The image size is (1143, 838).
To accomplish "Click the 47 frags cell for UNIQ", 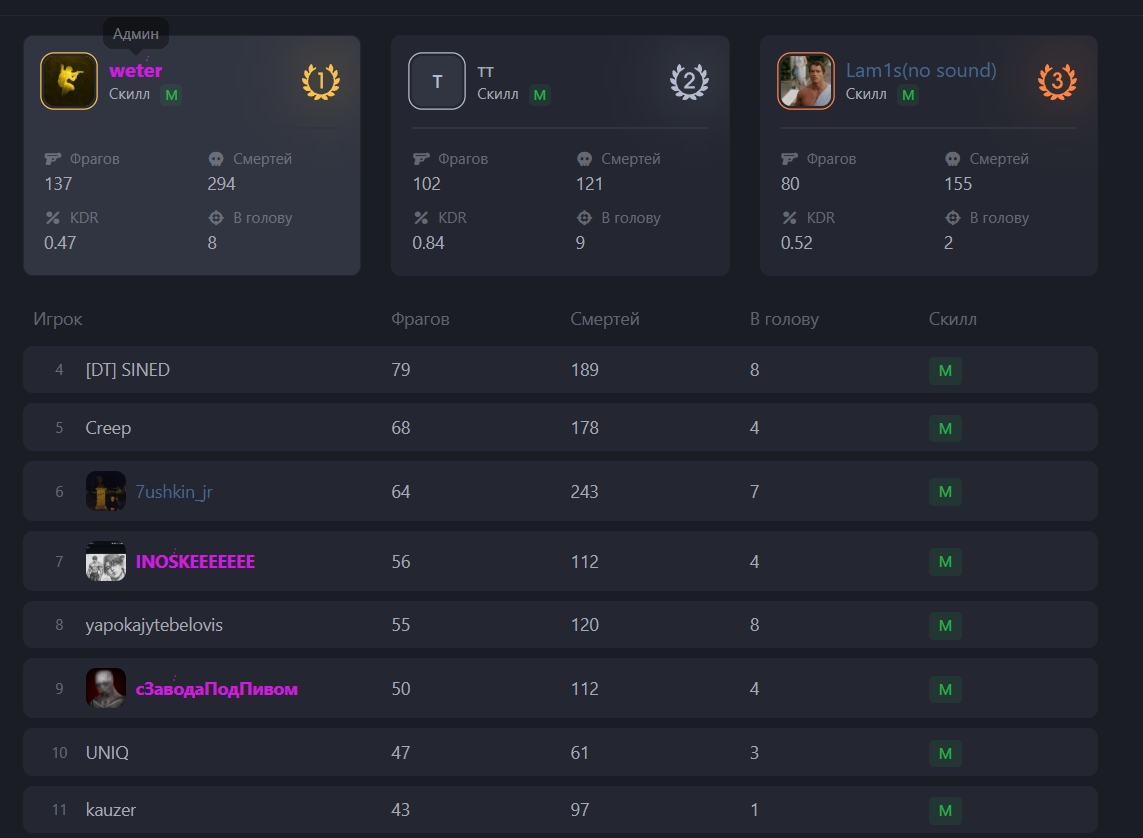I will 401,753.
